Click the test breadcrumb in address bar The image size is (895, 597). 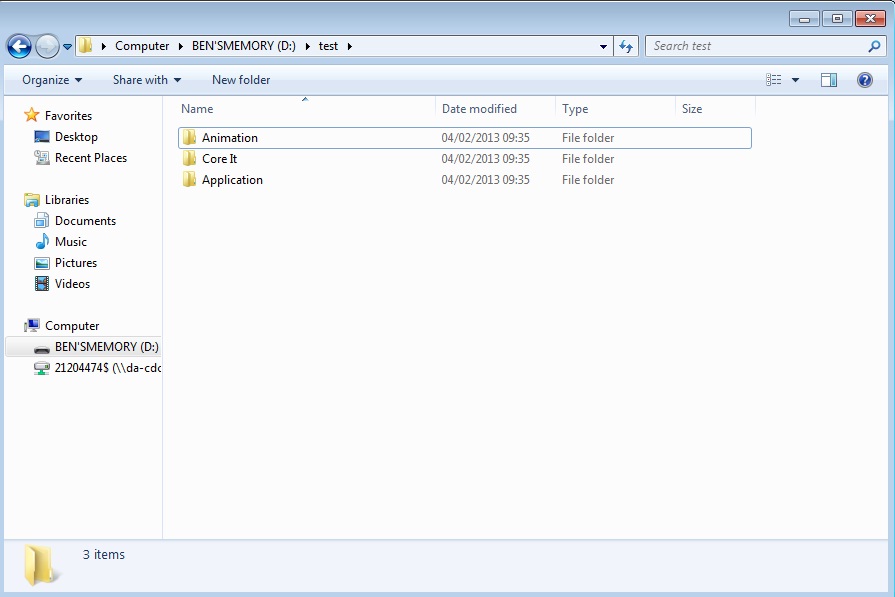point(328,45)
